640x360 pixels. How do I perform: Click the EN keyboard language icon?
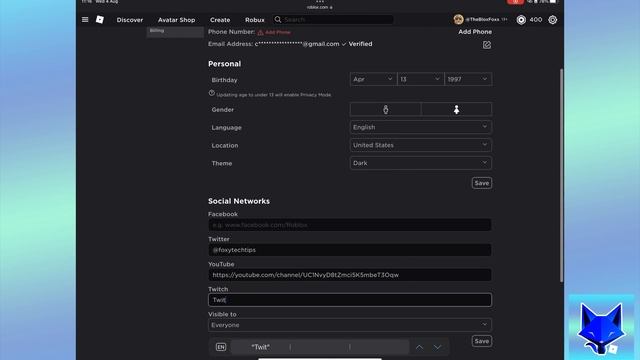pos(221,347)
